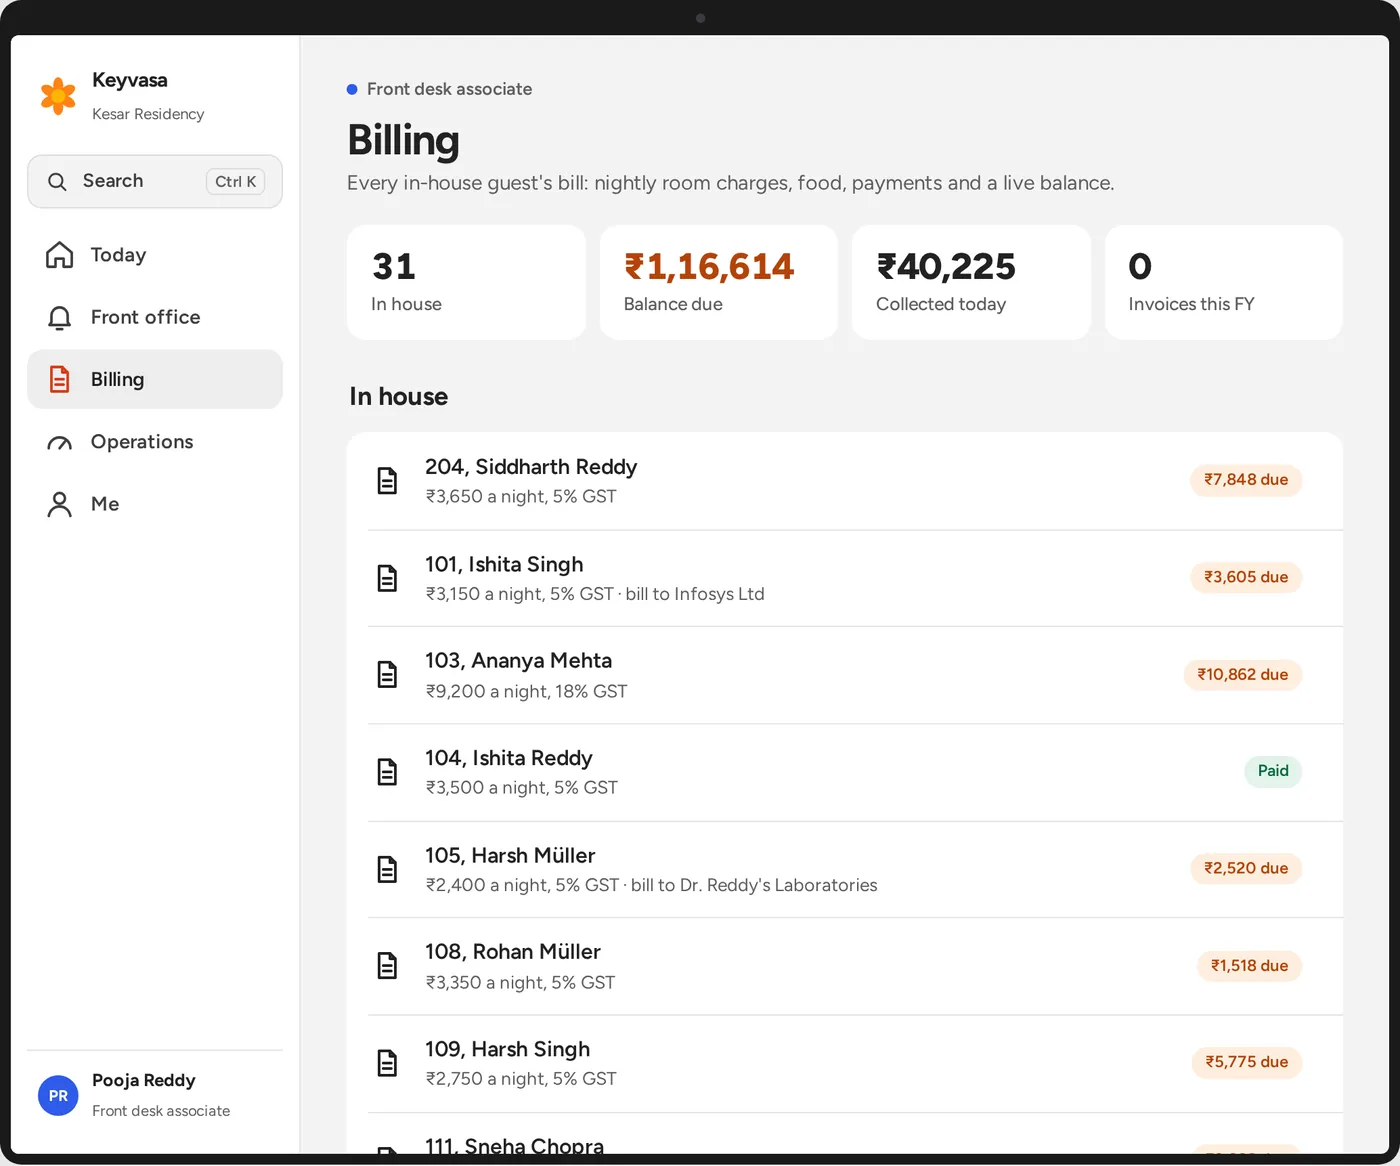Open bill for 108, Rohan Müller
This screenshot has height=1166, width=1400.
click(845, 966)
